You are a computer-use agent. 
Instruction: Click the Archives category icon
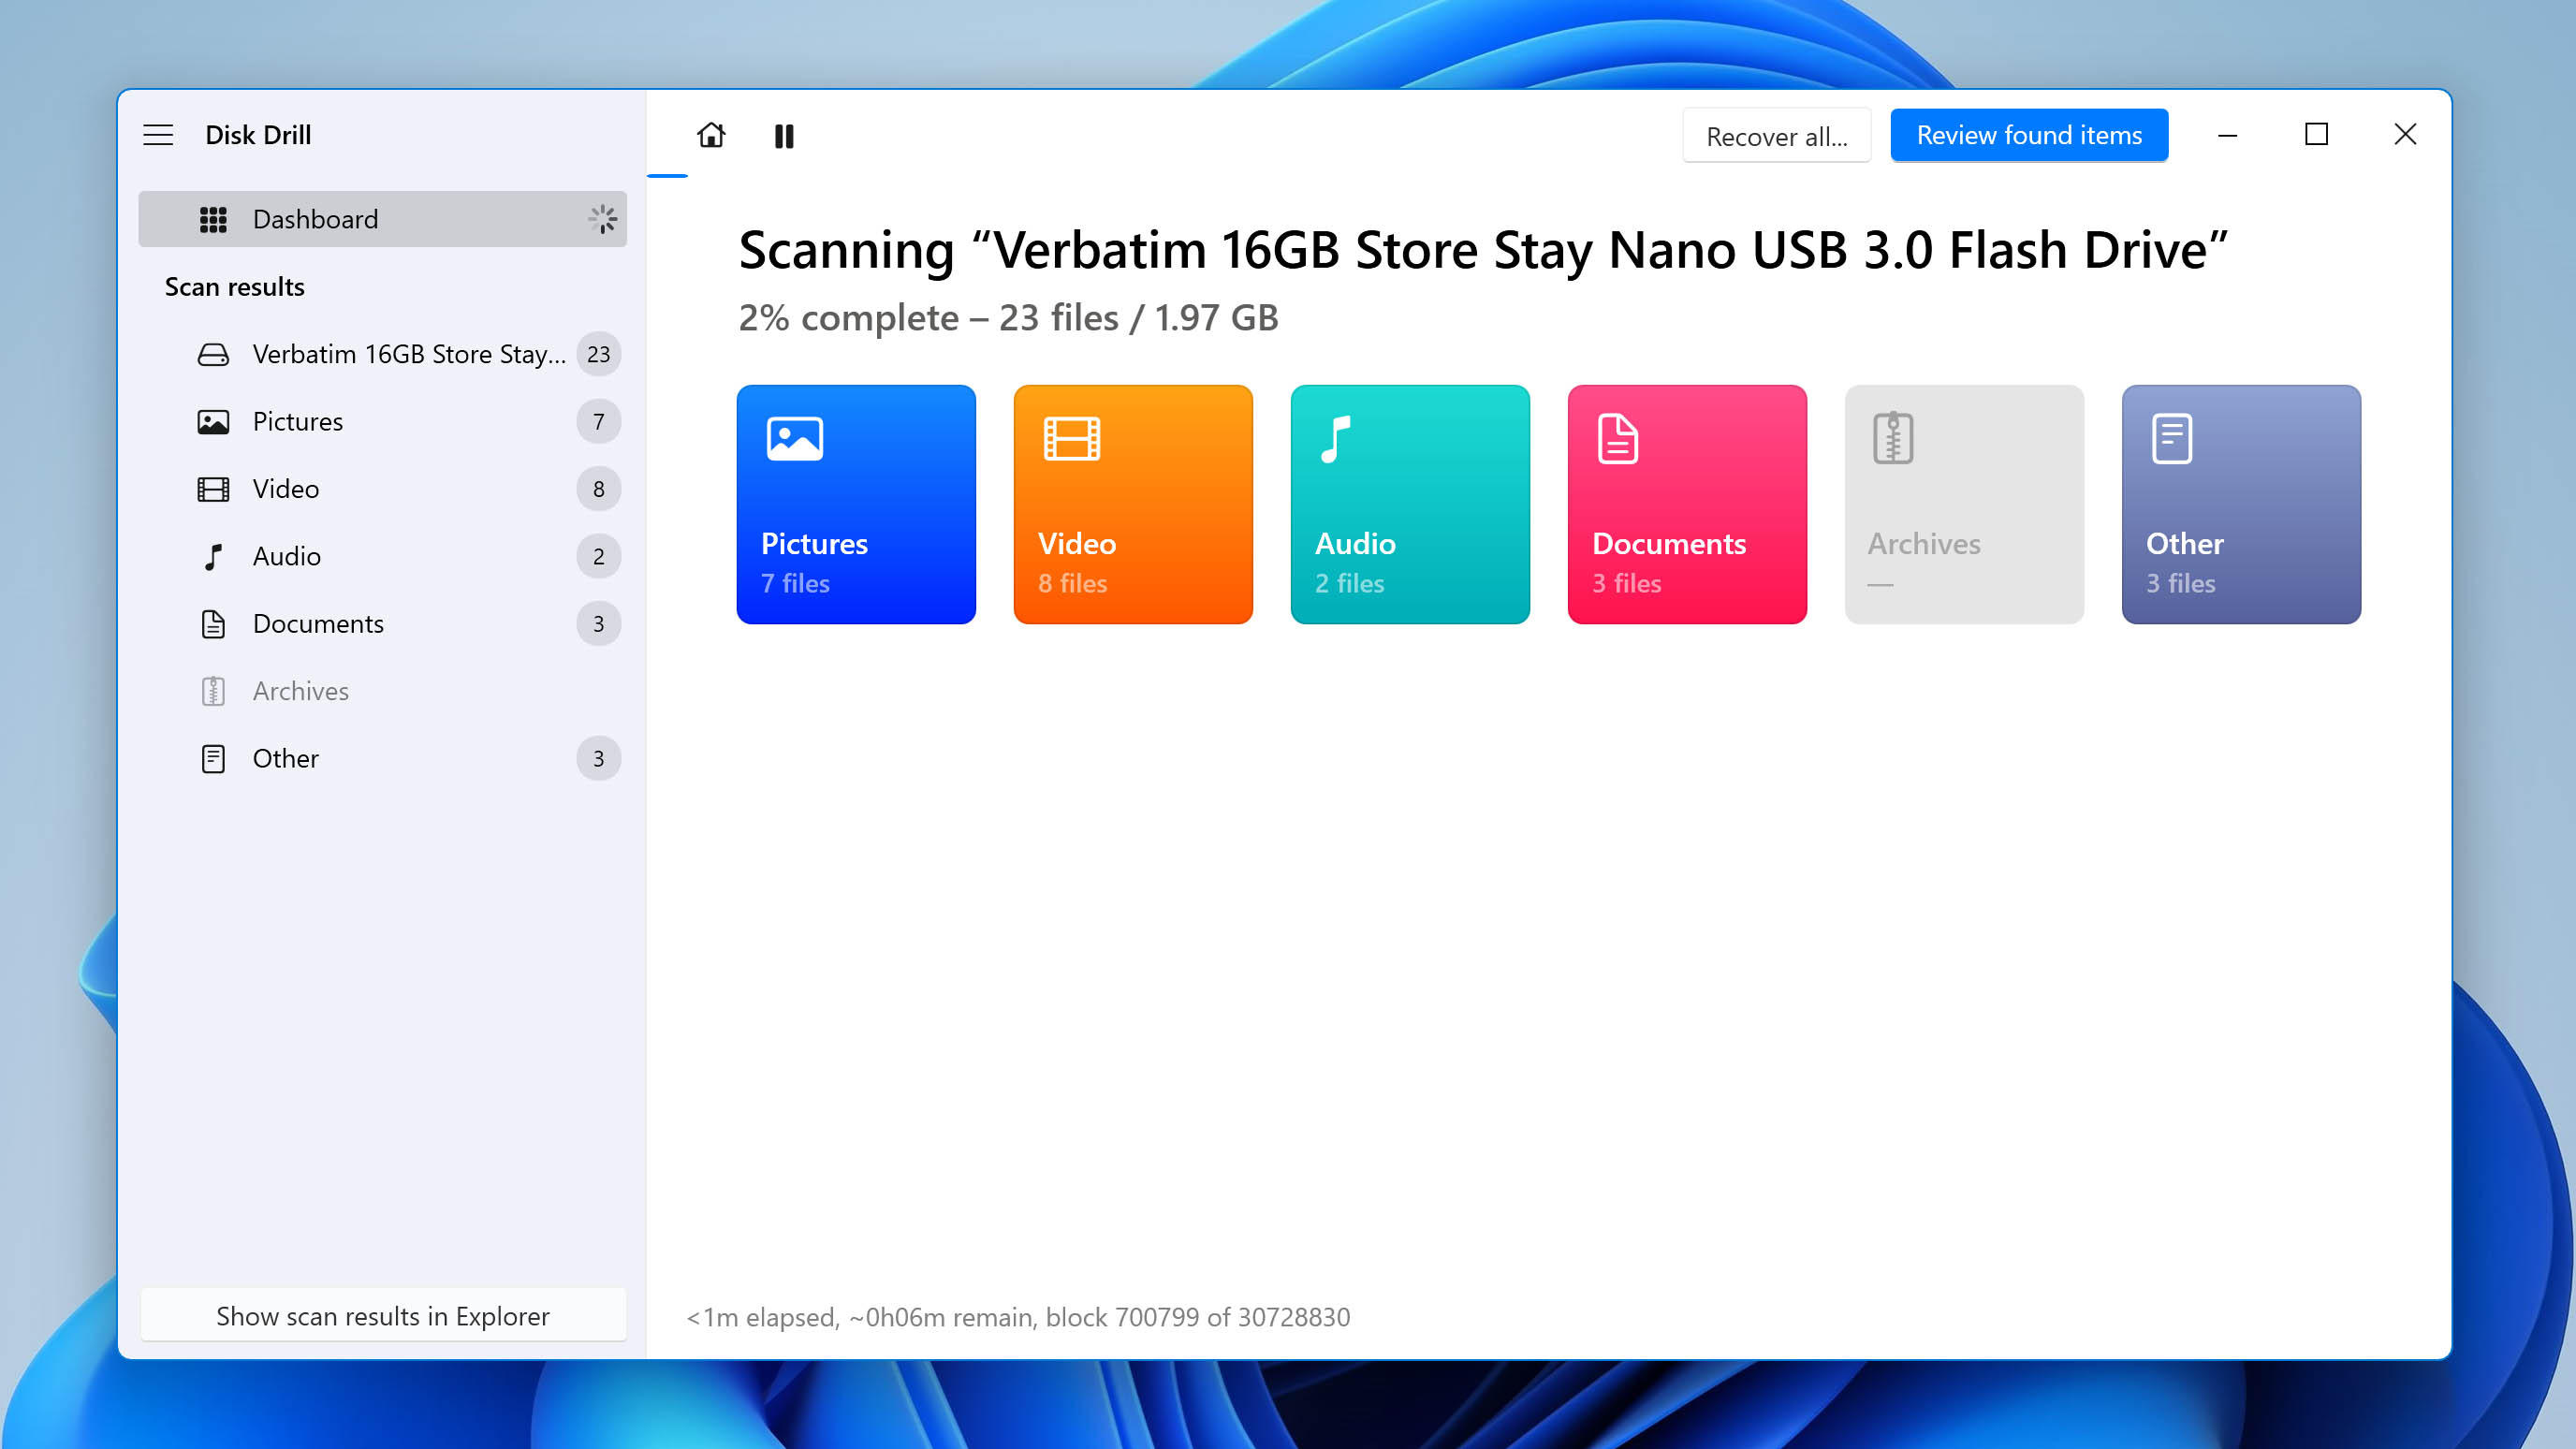[1893, 437]
